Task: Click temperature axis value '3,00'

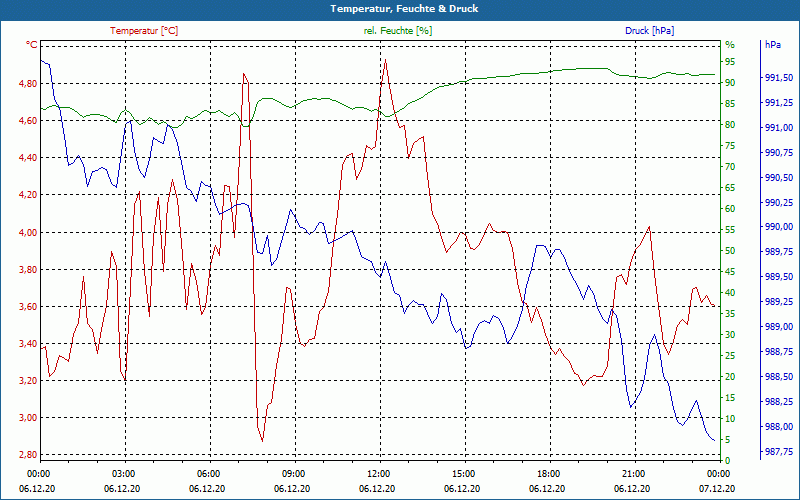Action: click(x=28, y=418)
